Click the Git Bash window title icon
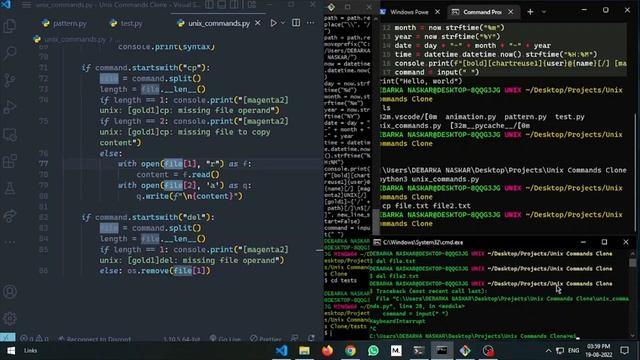The image size is (640, 360). [x=331, y=7]
